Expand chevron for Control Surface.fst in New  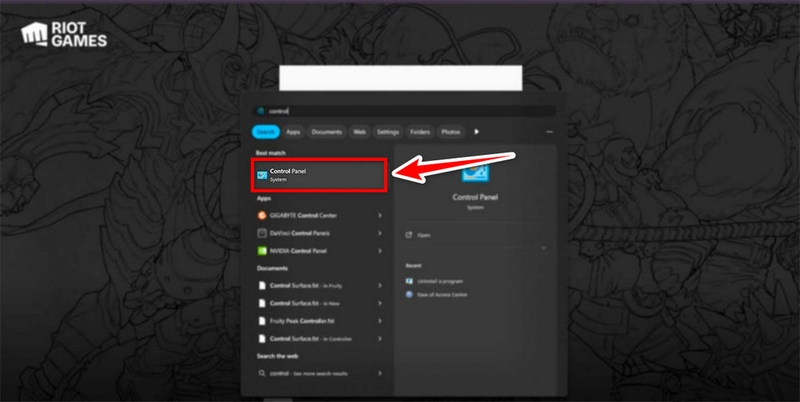pyautogui.click(x=380, y=304)
